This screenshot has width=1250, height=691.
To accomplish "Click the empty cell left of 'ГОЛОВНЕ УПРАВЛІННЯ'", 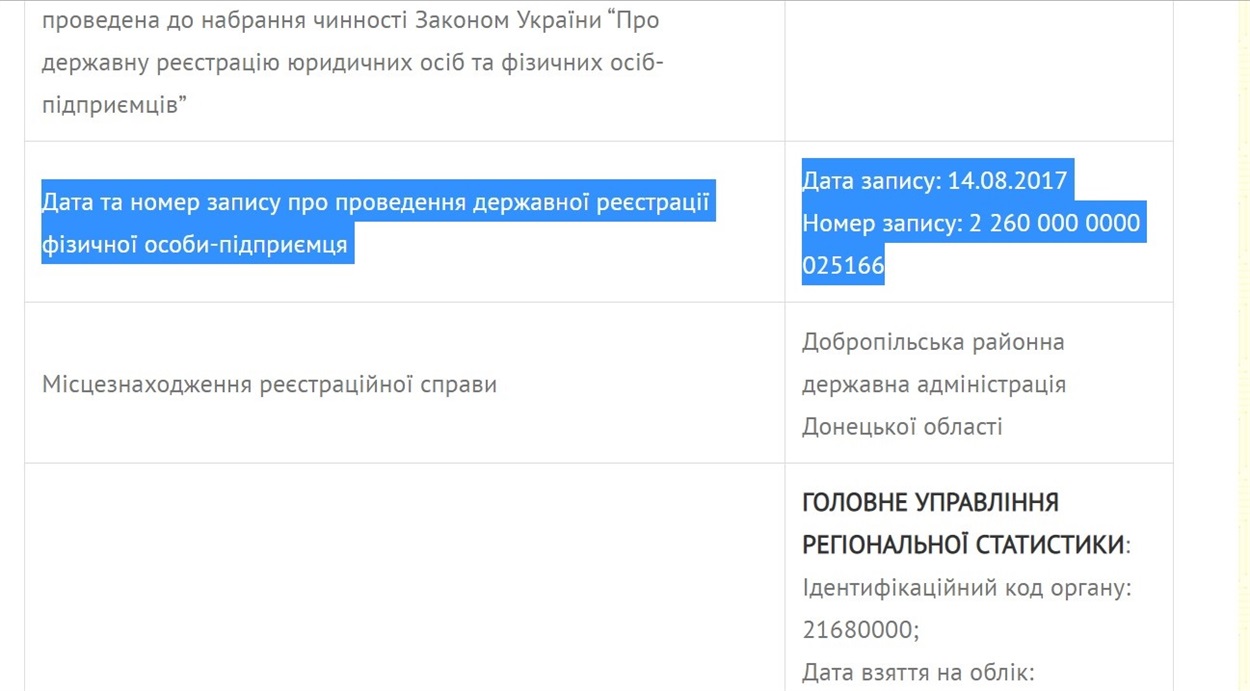I will 404,577.
